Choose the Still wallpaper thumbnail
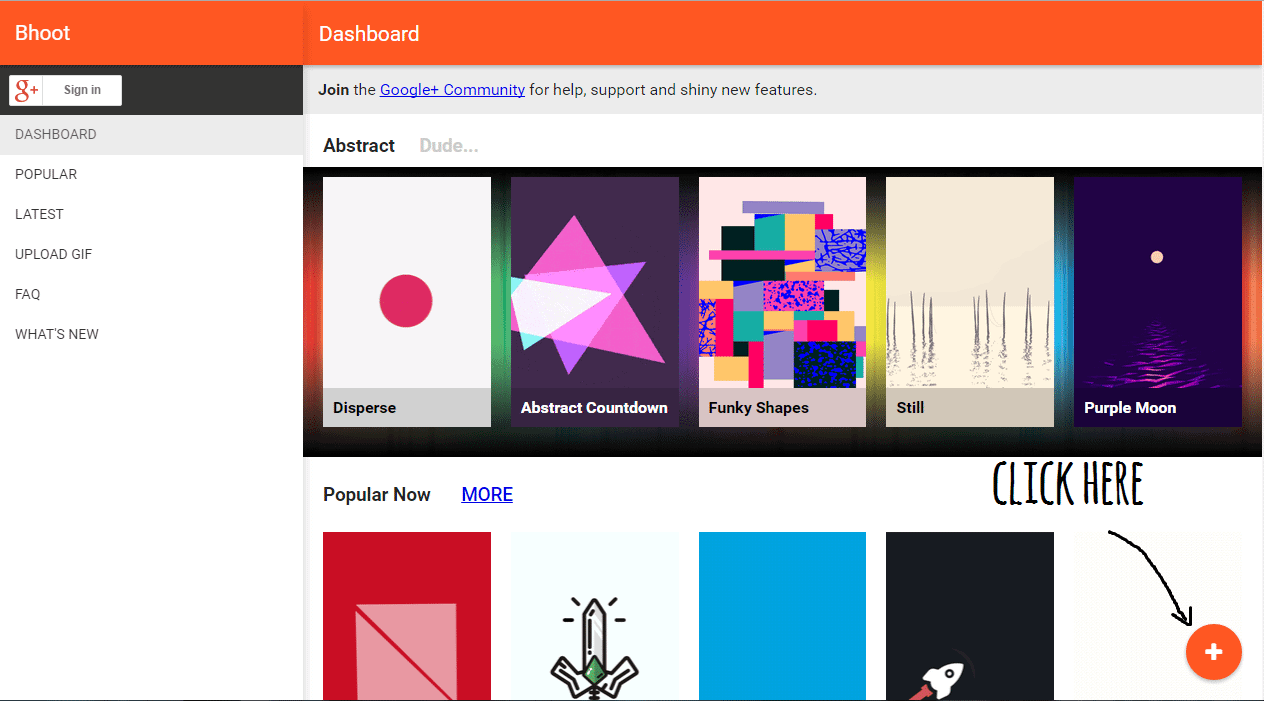Screen dimensions: 1264x701 click(x=969, y=302)
